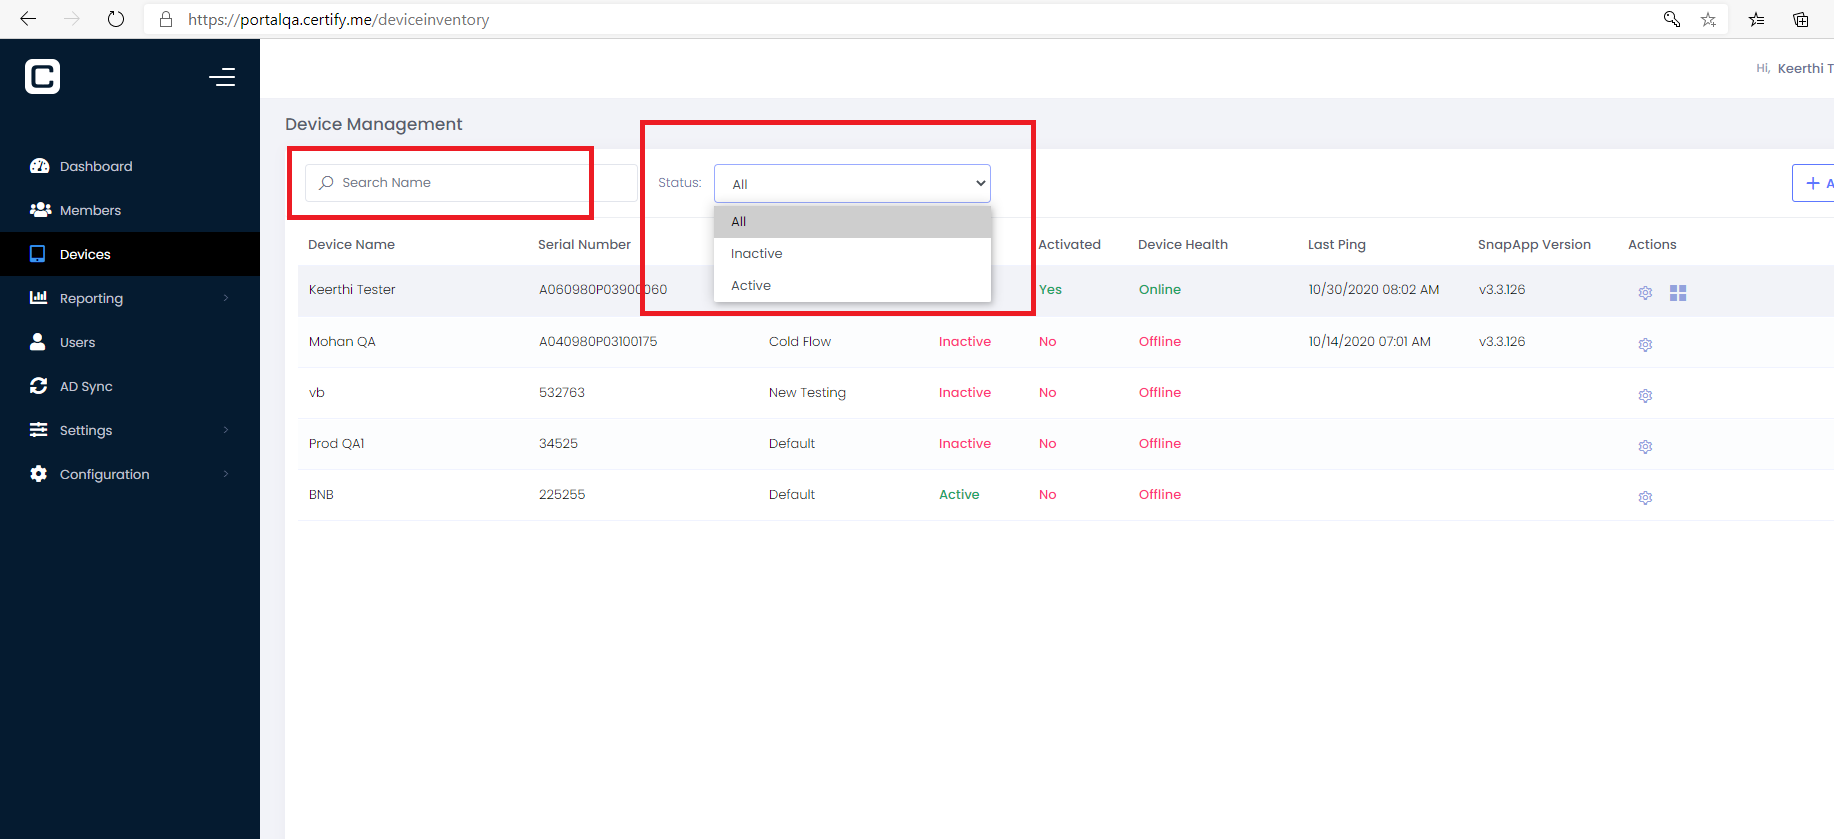Add page to favorites star icon
Screen dimensions: 1834x839
coord(1708,19)
